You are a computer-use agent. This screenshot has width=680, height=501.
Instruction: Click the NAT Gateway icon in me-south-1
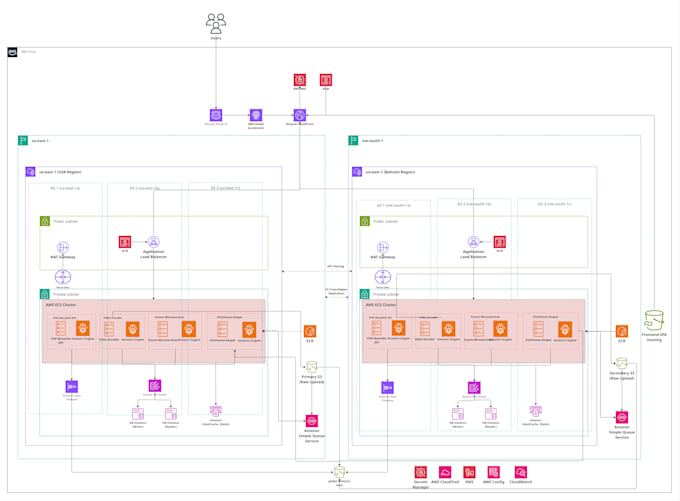[382, 248]
